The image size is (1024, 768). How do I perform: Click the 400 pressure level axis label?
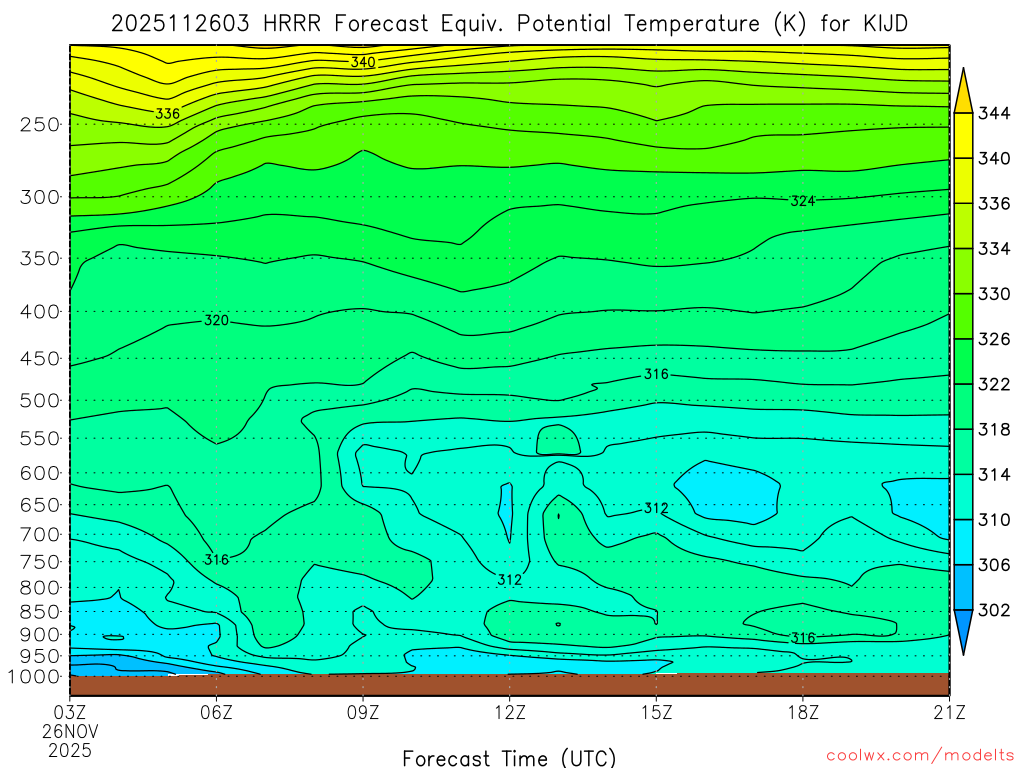pyautogui.click(x=40, y=312)
